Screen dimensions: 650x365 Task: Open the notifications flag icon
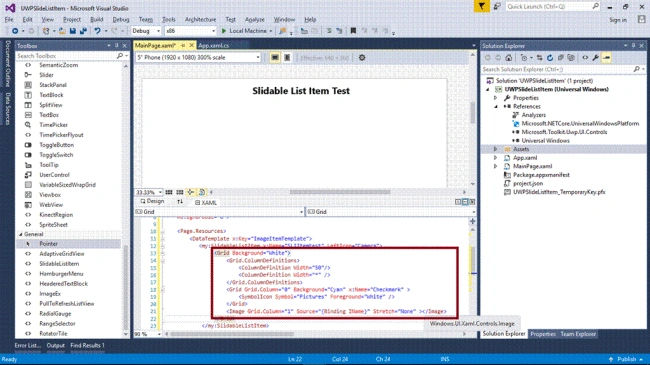(482, 7)
